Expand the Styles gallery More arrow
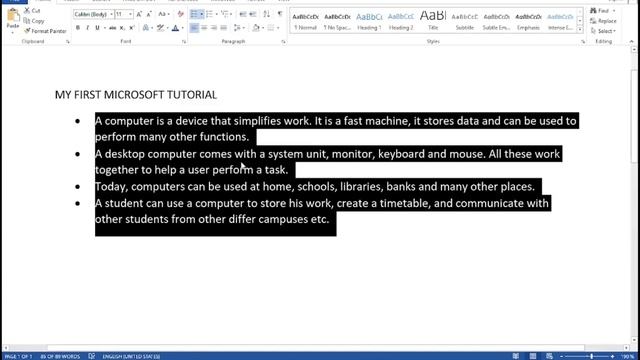The height and width of the screenshot is (360, 640). coord(580,30)
